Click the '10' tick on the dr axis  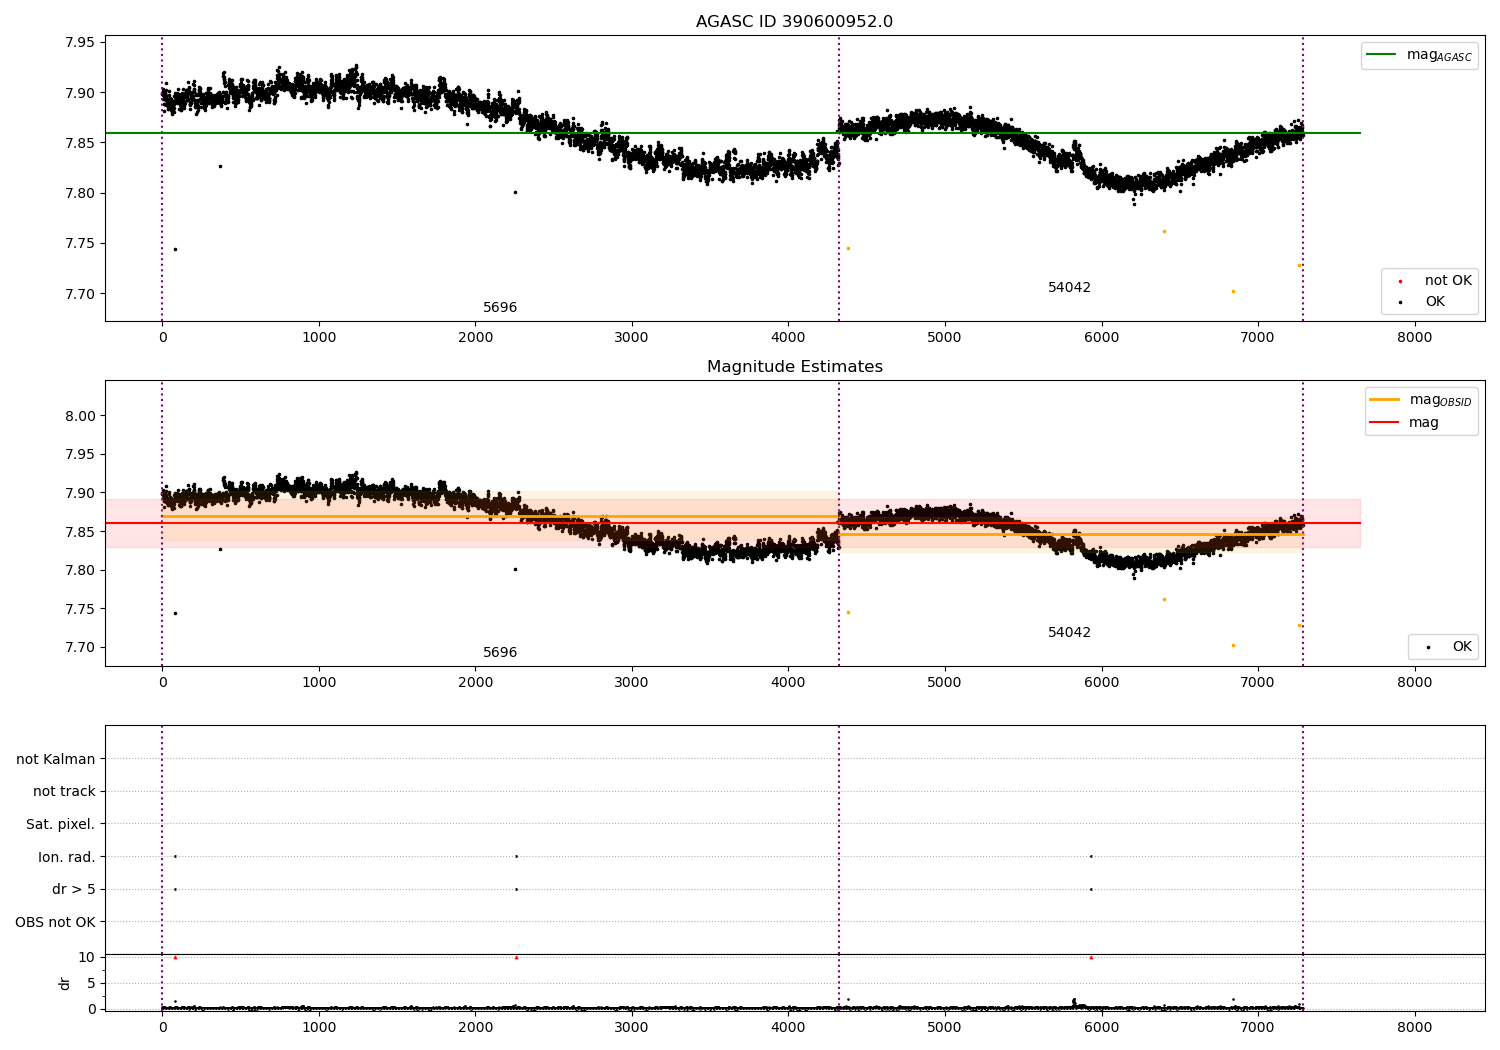(x=87, y=957)
